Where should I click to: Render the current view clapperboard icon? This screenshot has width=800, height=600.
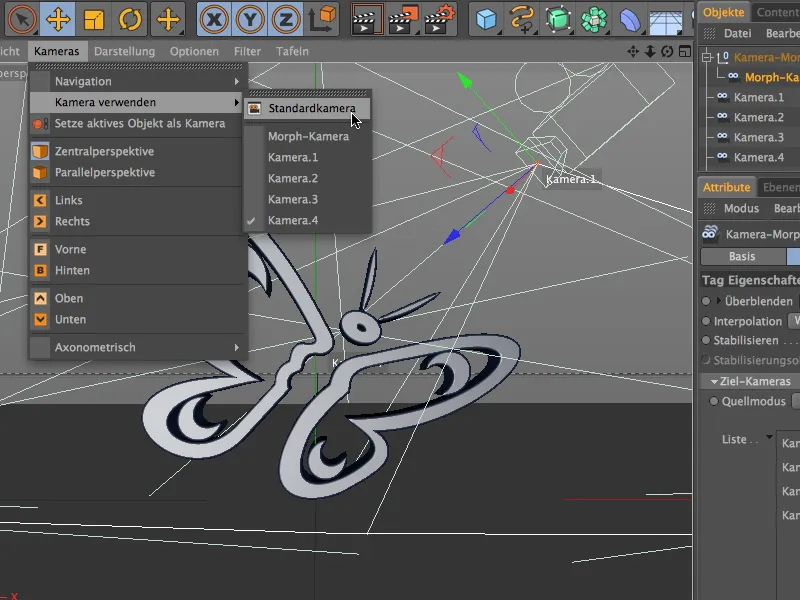[367, 19]
